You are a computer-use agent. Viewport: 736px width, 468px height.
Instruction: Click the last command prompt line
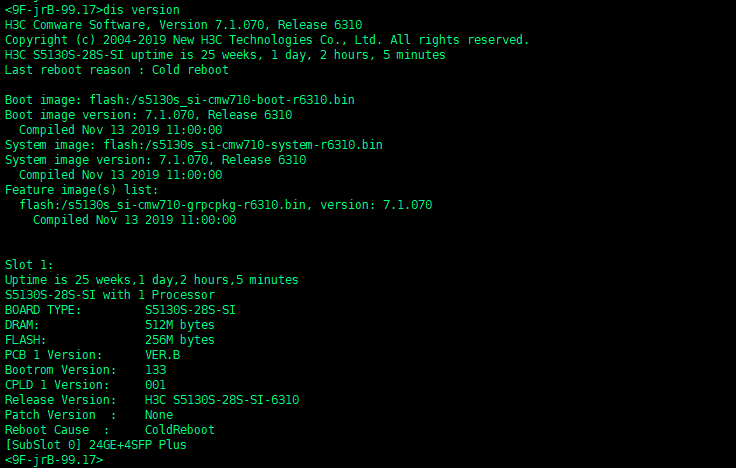click(54, 460)
